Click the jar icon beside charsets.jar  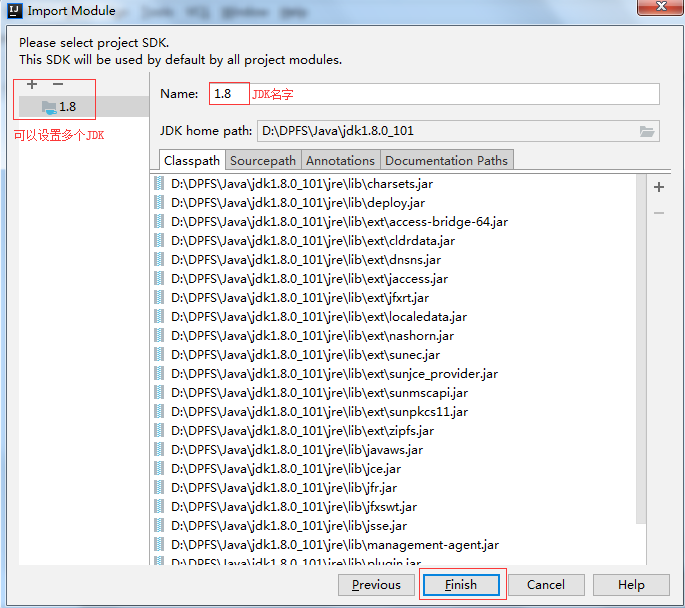point(159,183)
